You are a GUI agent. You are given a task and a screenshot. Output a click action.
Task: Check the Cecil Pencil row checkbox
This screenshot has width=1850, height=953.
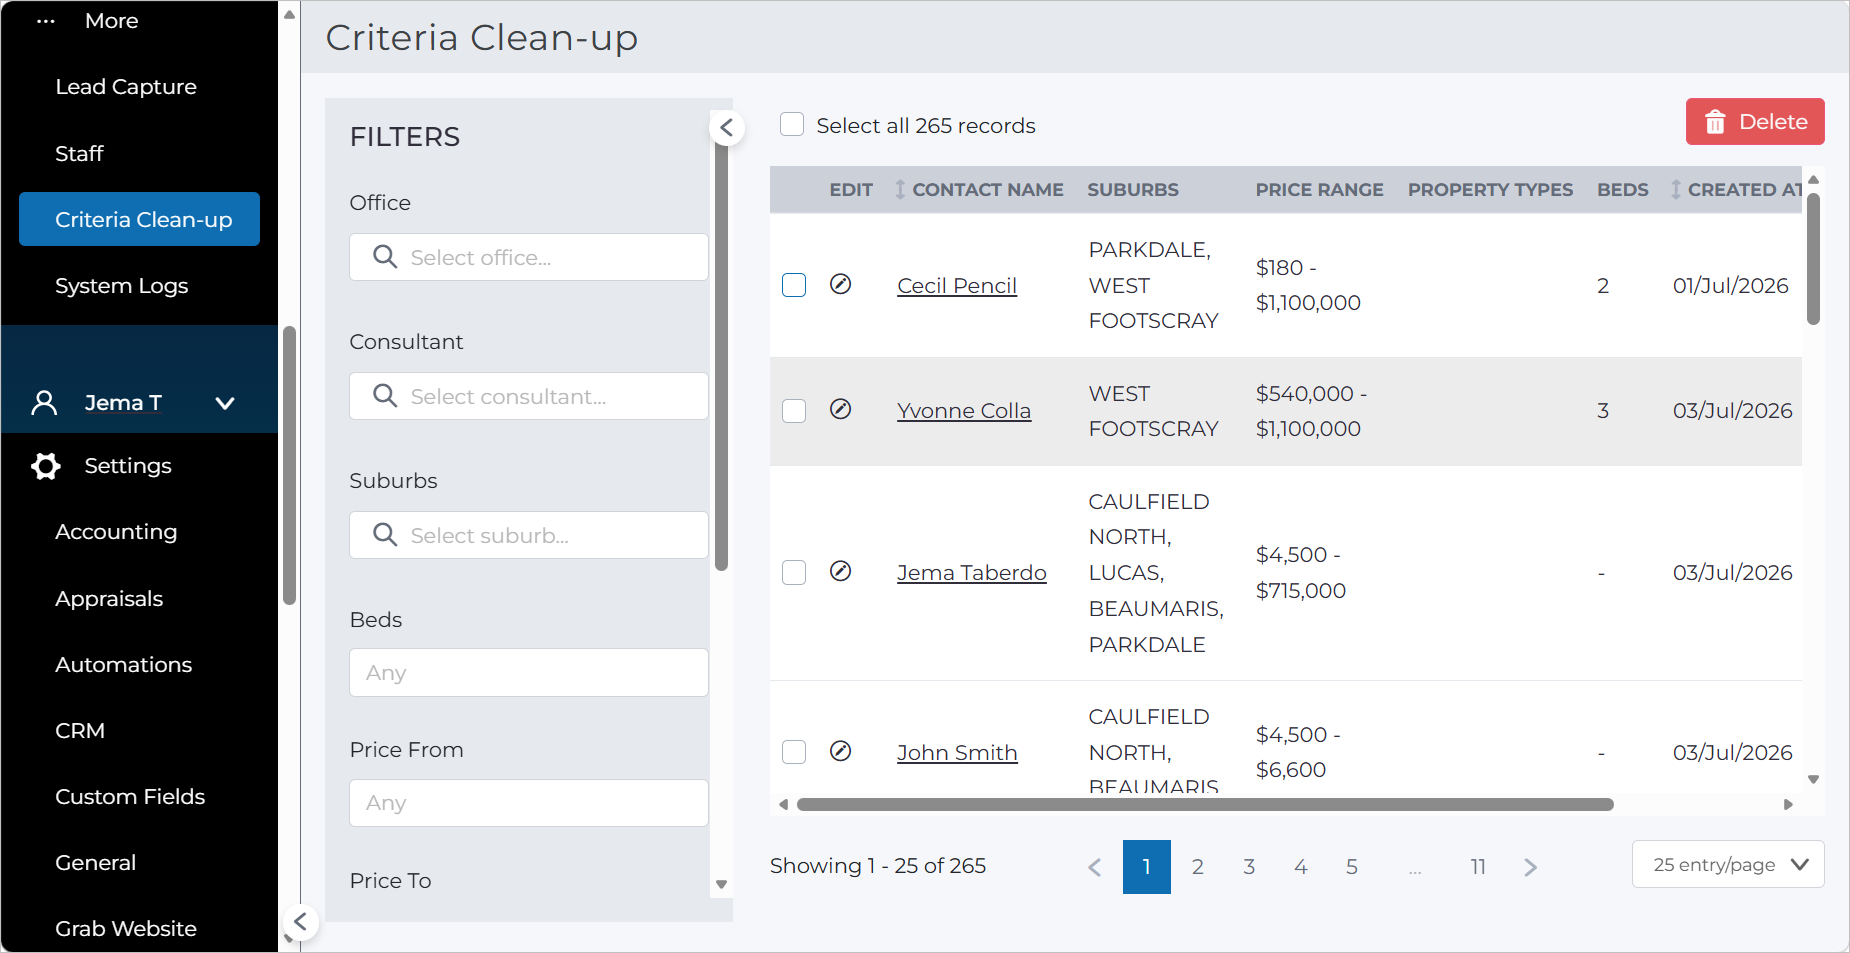coord(794,285)
